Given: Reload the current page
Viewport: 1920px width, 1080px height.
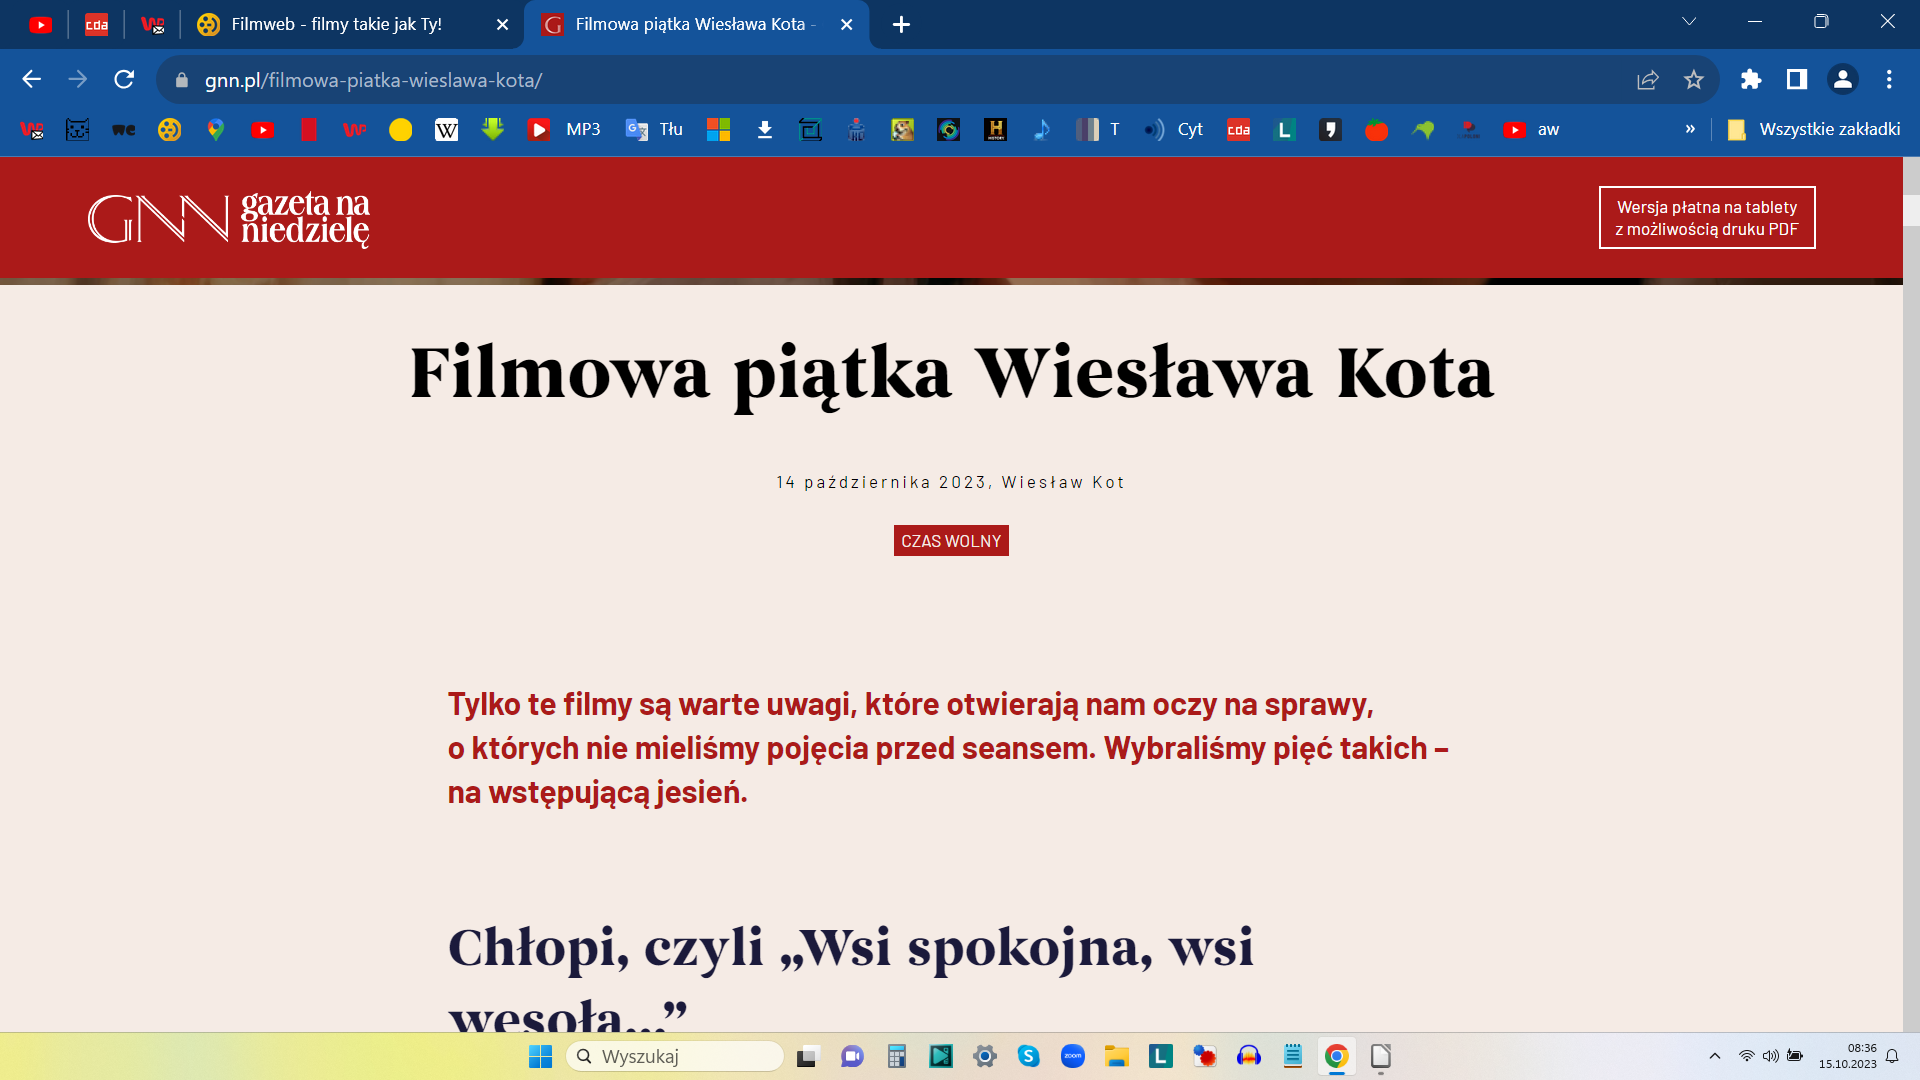Looking at the screenshot, I should [x=124, y=80].
